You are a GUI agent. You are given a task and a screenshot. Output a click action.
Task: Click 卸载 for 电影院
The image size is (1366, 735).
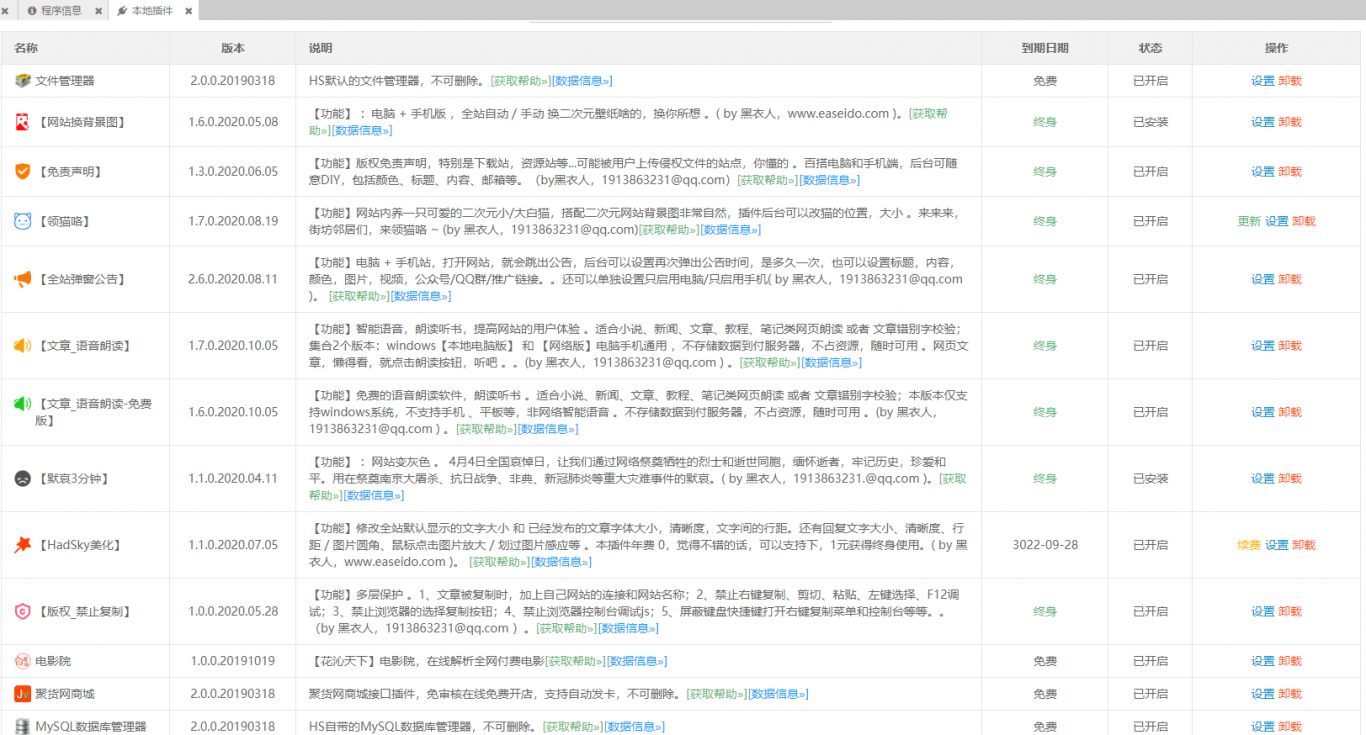(x=1290, y=661)
